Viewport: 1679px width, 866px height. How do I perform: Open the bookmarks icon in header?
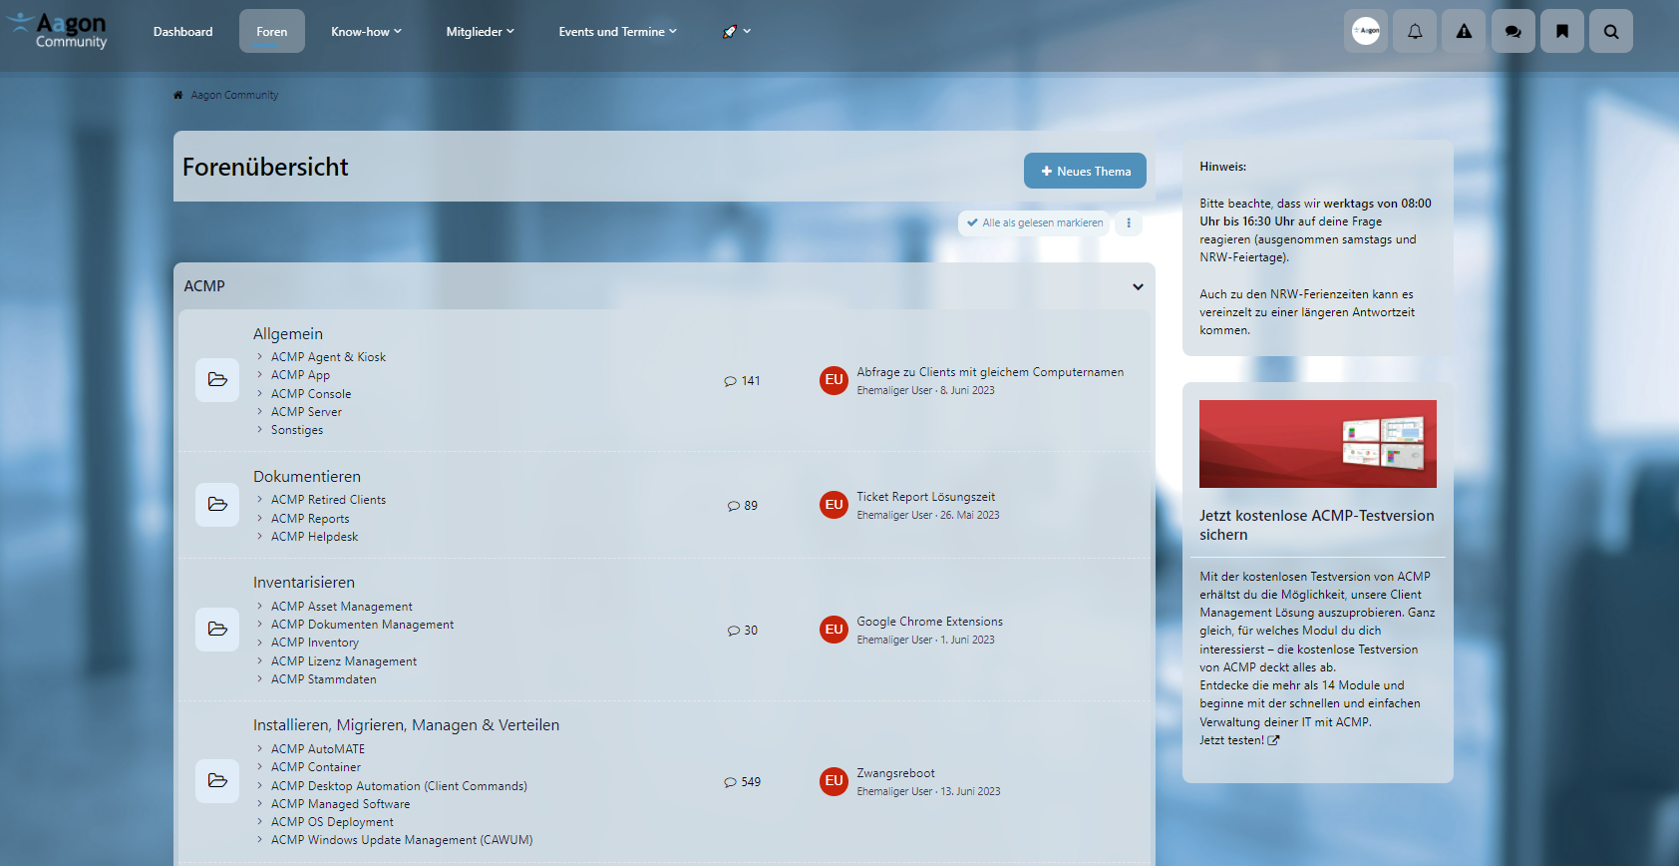[1562, 31]
